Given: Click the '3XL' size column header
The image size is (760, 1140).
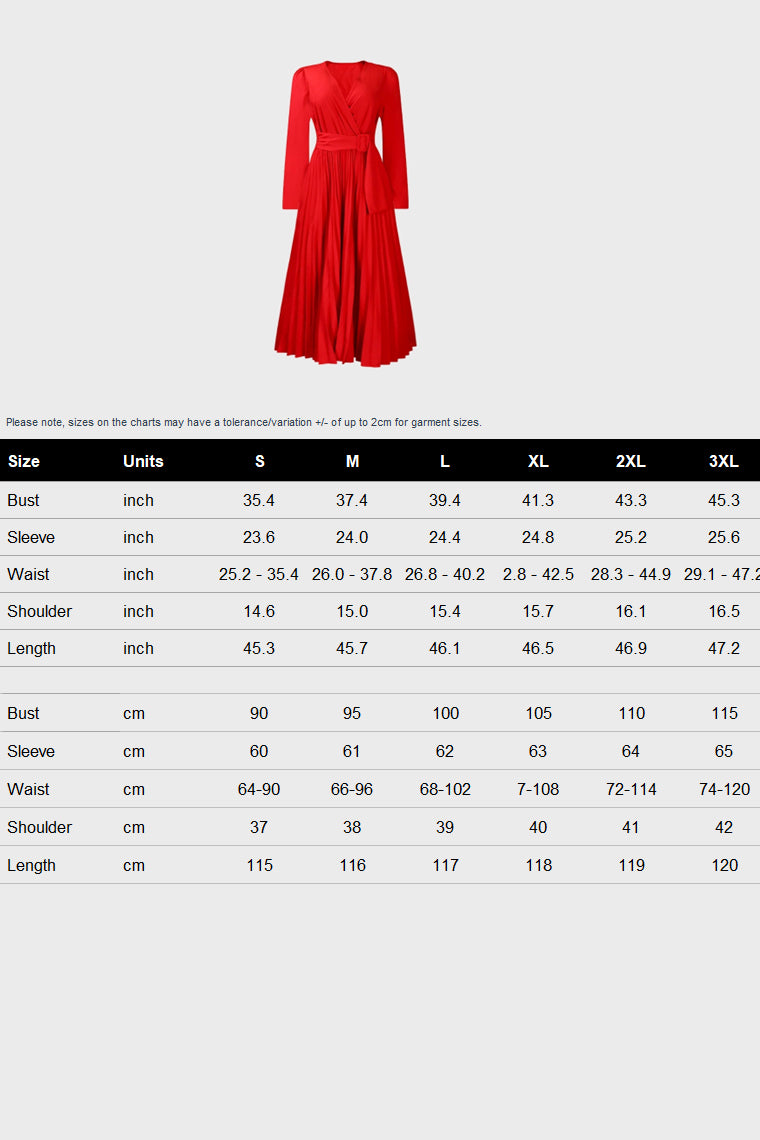Looking at the screenshot, I should pyautogui.click(x=724, y=461).
